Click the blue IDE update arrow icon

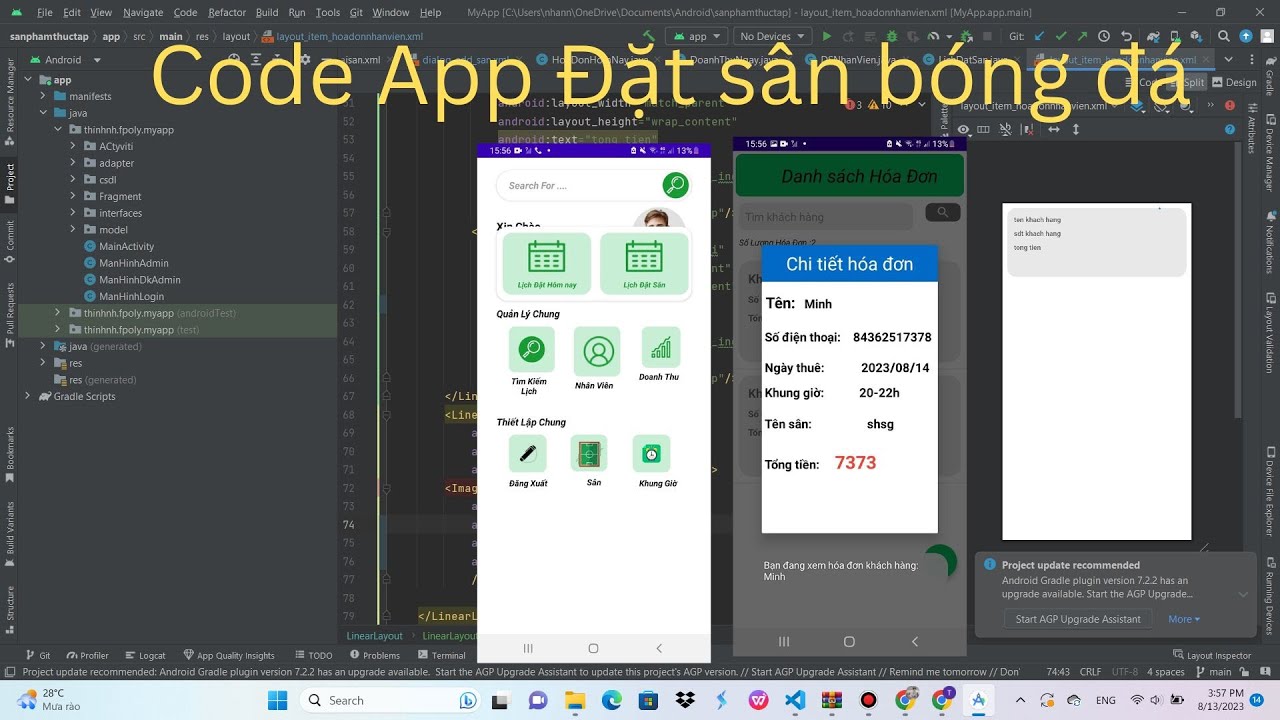pos(1245,36)
